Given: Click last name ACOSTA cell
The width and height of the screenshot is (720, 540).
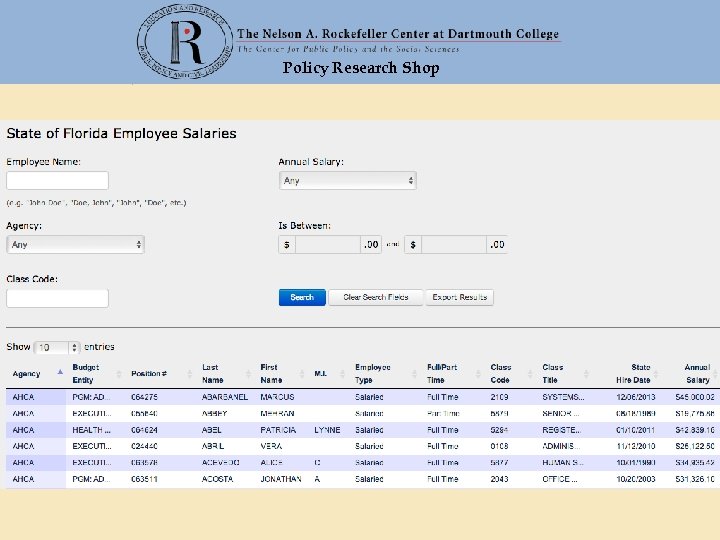Looking at the screenshot, I should [217, 479].
